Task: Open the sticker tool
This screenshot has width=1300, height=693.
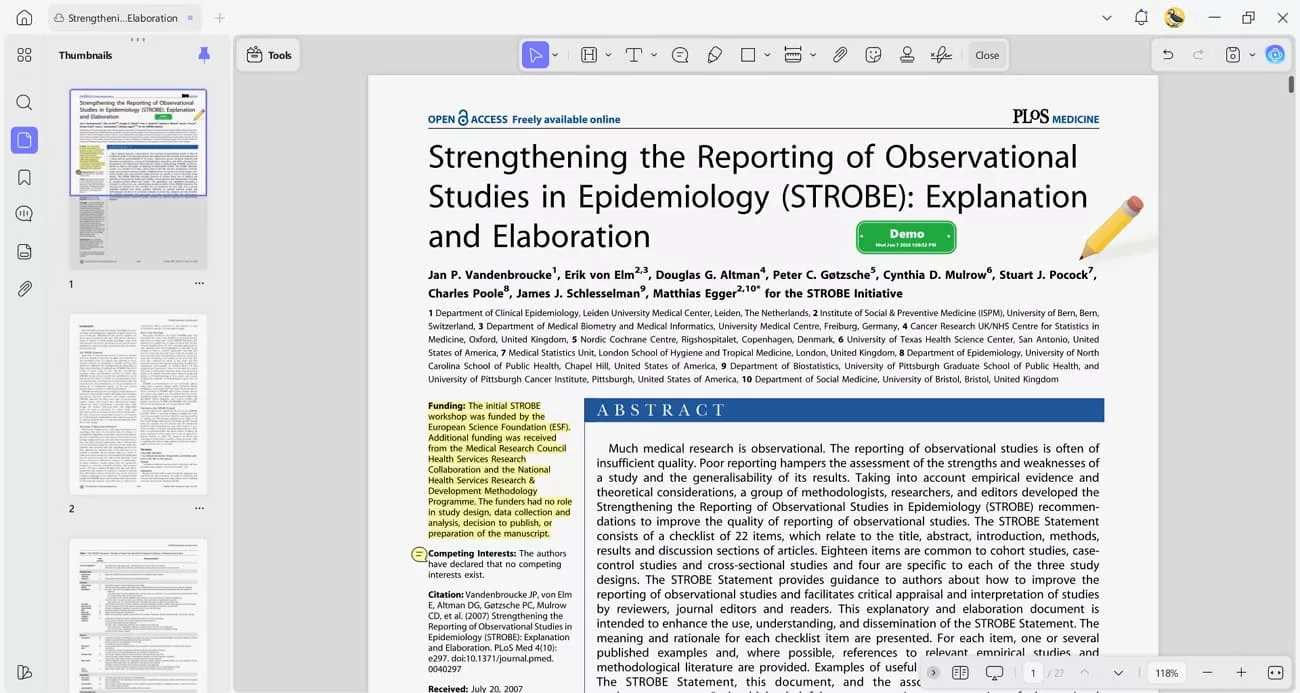Action: coord(873,55)
